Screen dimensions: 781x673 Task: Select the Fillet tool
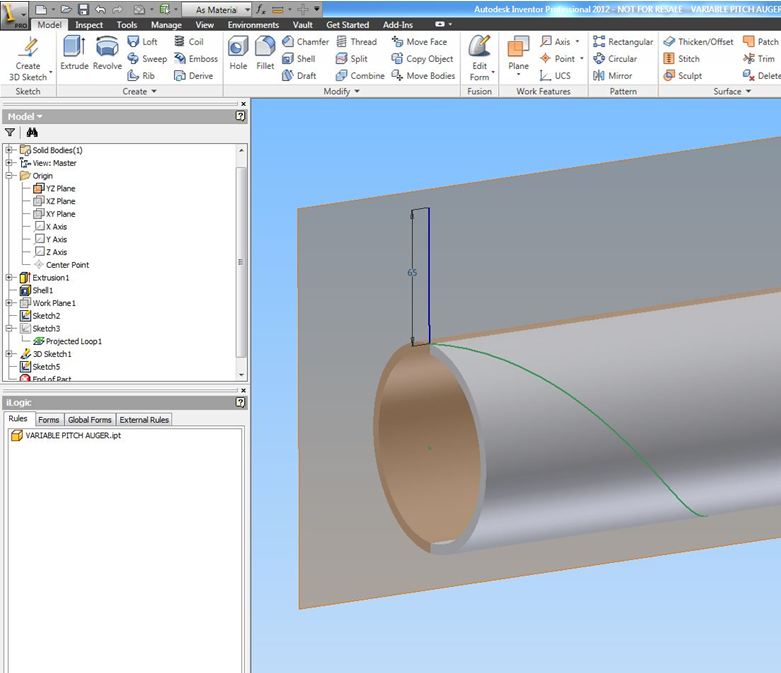[265, 54]
